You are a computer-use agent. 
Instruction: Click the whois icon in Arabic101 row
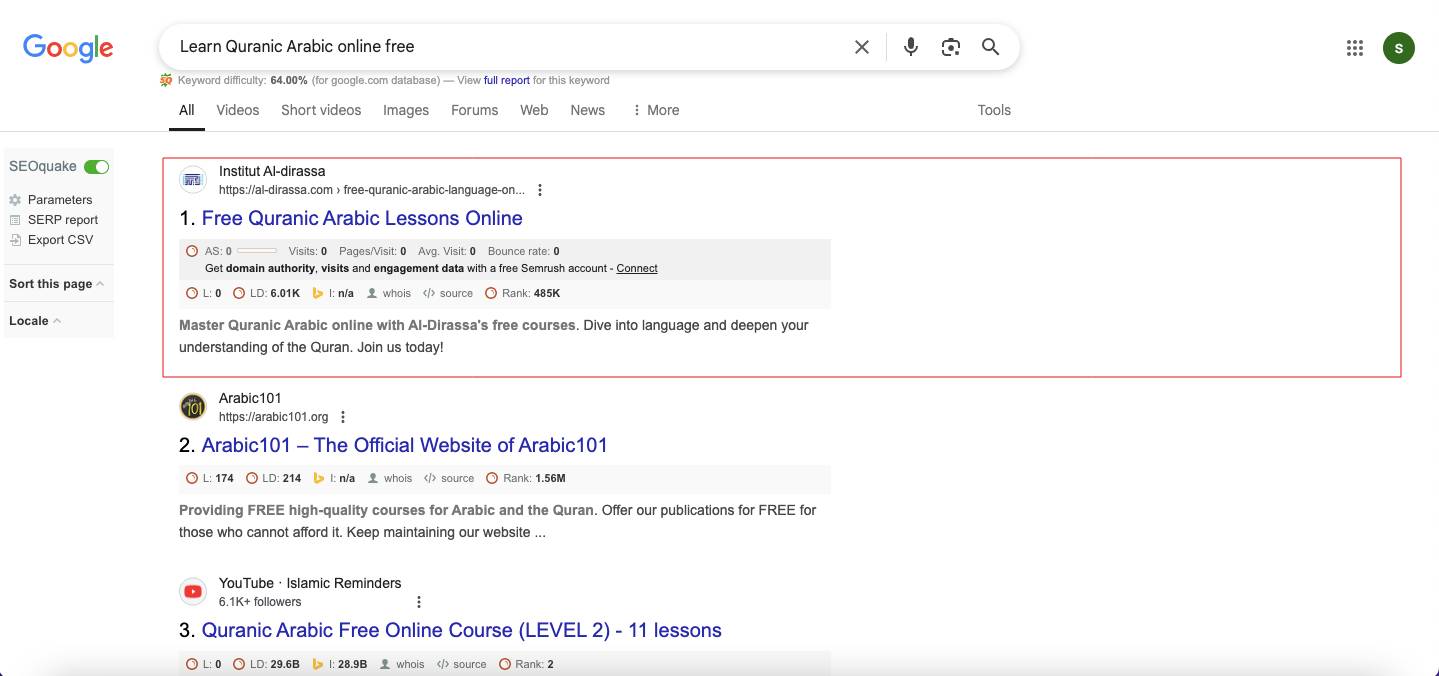pyautogui.click(x=373, y=478)
